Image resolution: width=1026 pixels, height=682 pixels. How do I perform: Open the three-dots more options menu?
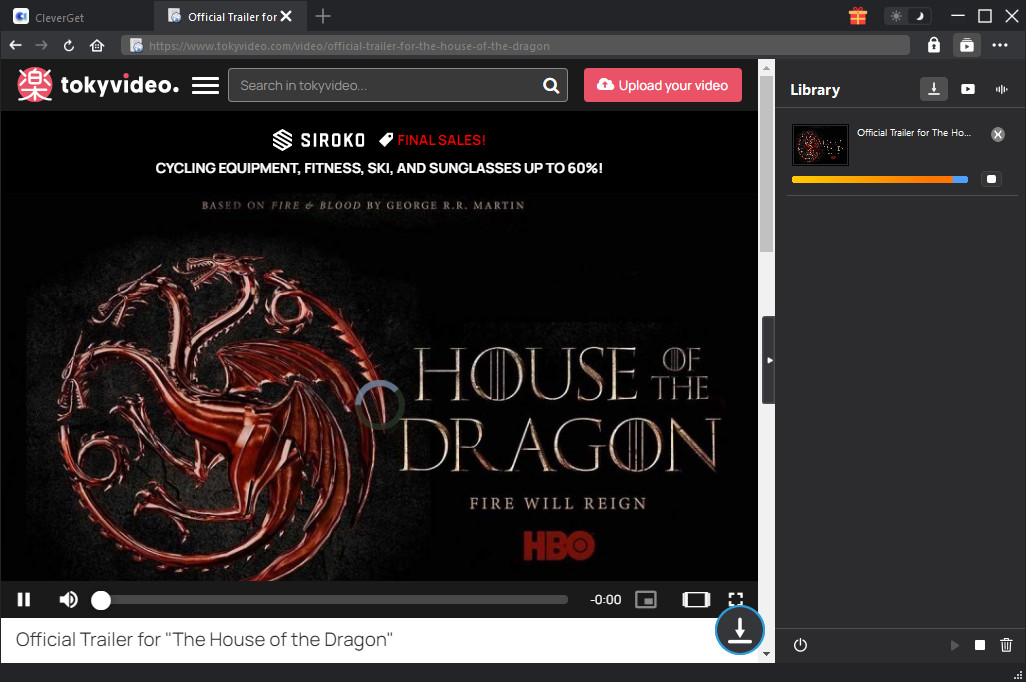(x=1000, y=45)
